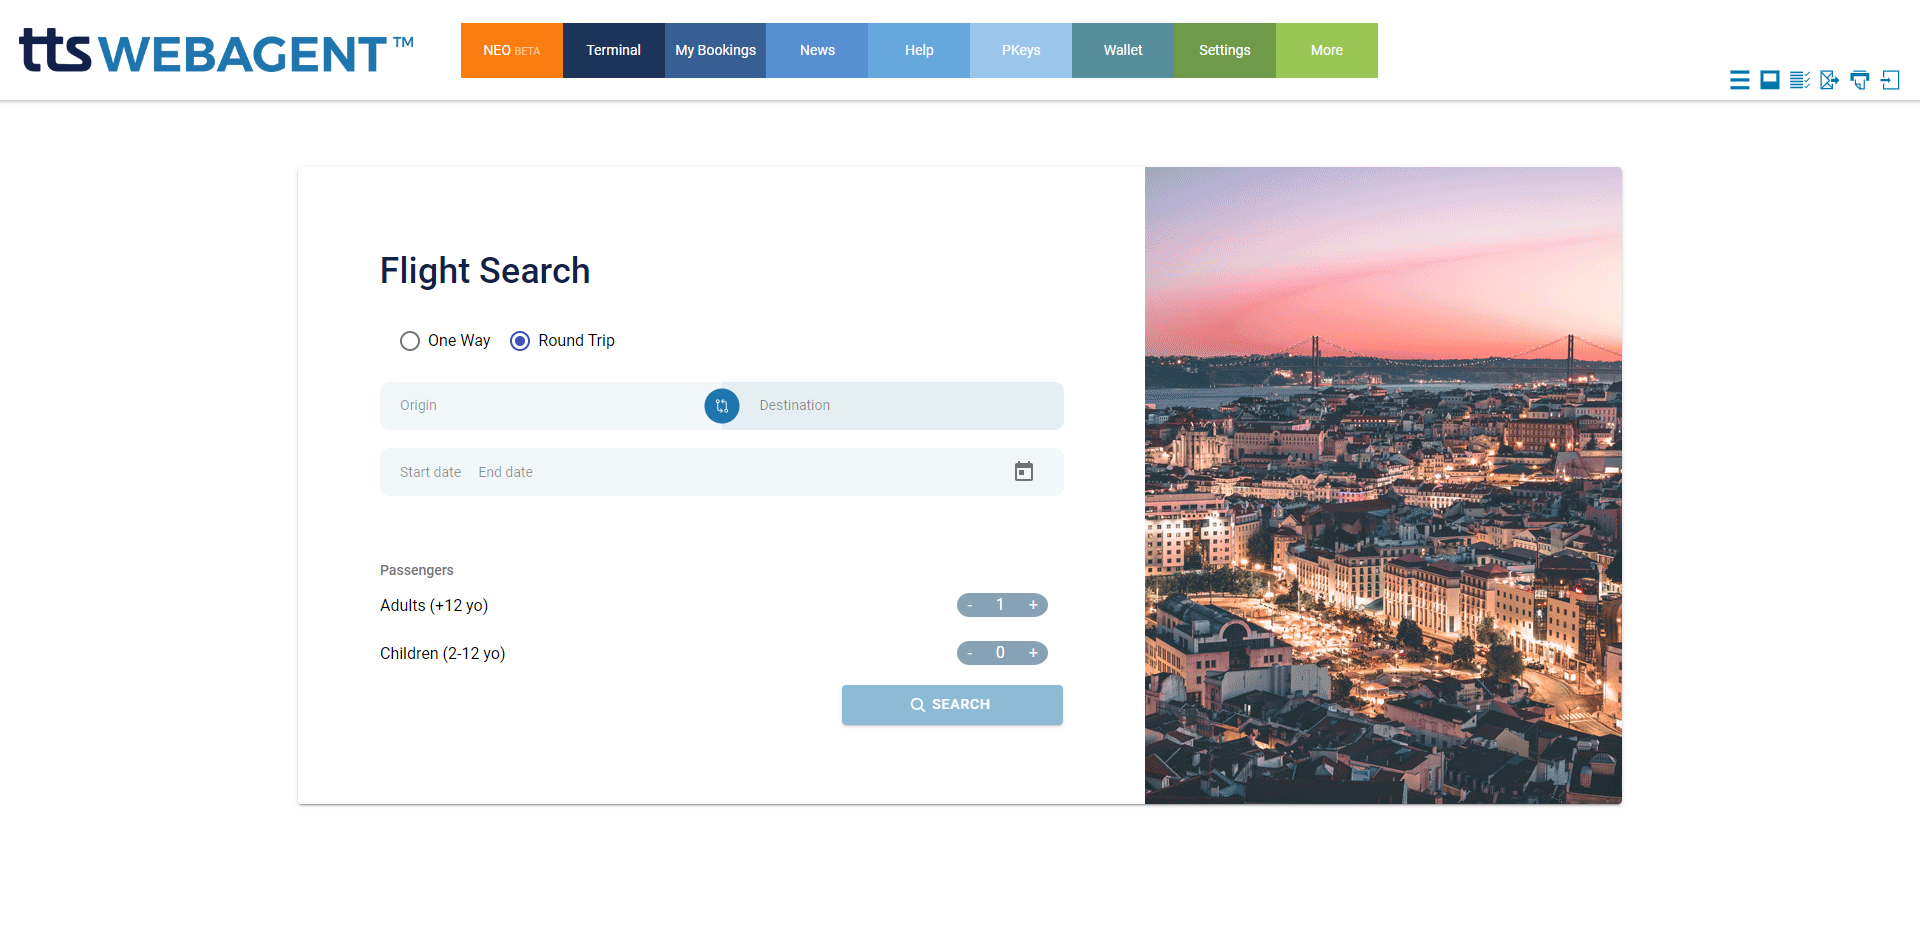Select the One Way trip option
Image resolution: width=1920 pixels, height=927 pixels.
pyautogui.click(x=409, y=341)
